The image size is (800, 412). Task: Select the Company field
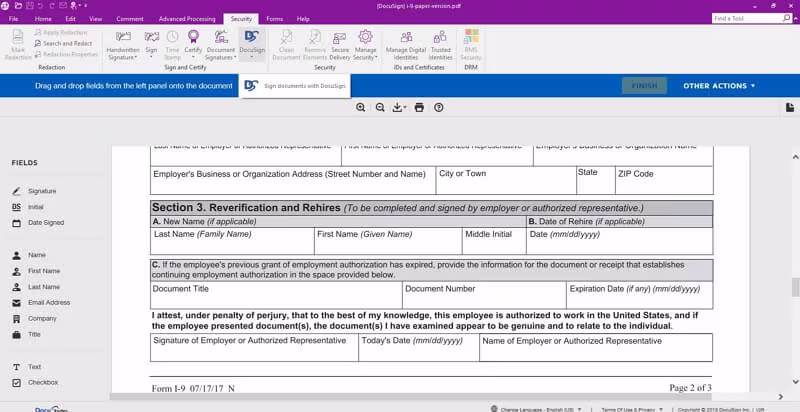click(35, 319)
